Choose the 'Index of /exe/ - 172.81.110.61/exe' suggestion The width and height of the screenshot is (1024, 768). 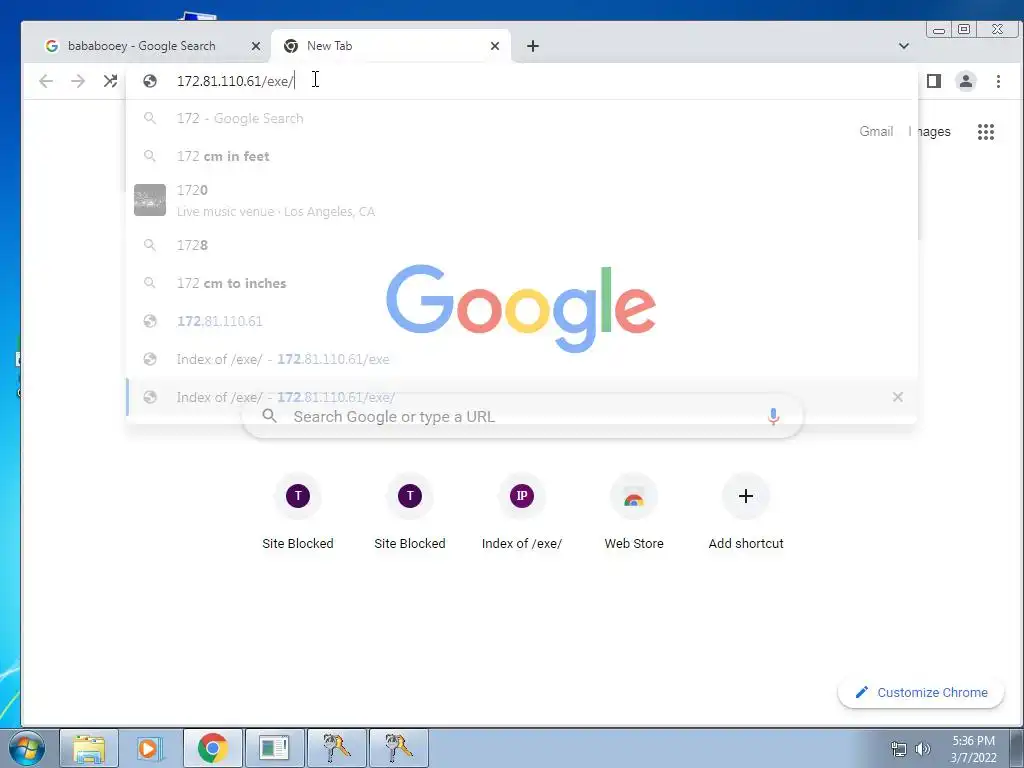pyautogui.click(x=521, y=359)
